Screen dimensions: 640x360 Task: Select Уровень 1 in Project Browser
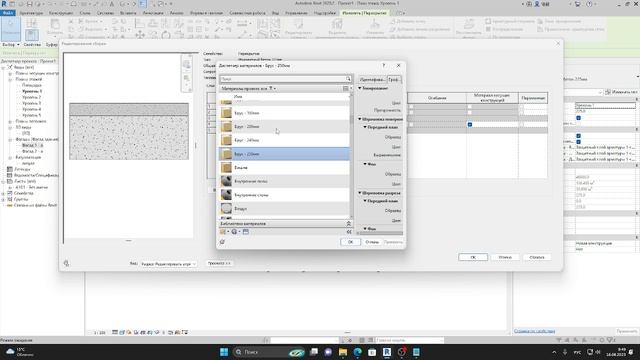pos(32,91)
